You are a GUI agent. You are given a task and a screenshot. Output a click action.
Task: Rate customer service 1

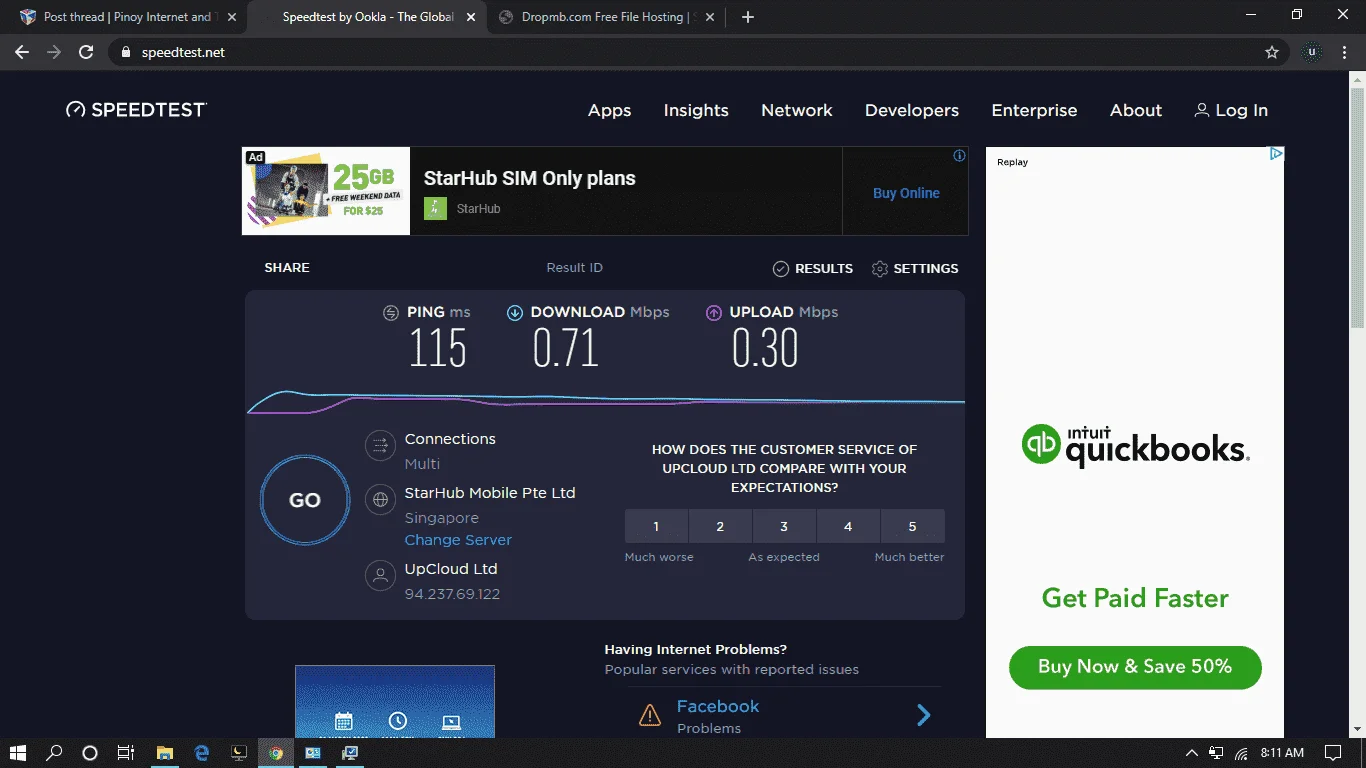pos(656,526)
